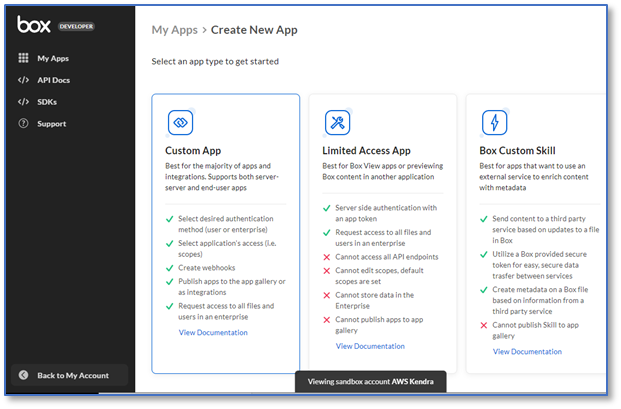Click the green check beside 'Create webhooks'

coord(170,268)
